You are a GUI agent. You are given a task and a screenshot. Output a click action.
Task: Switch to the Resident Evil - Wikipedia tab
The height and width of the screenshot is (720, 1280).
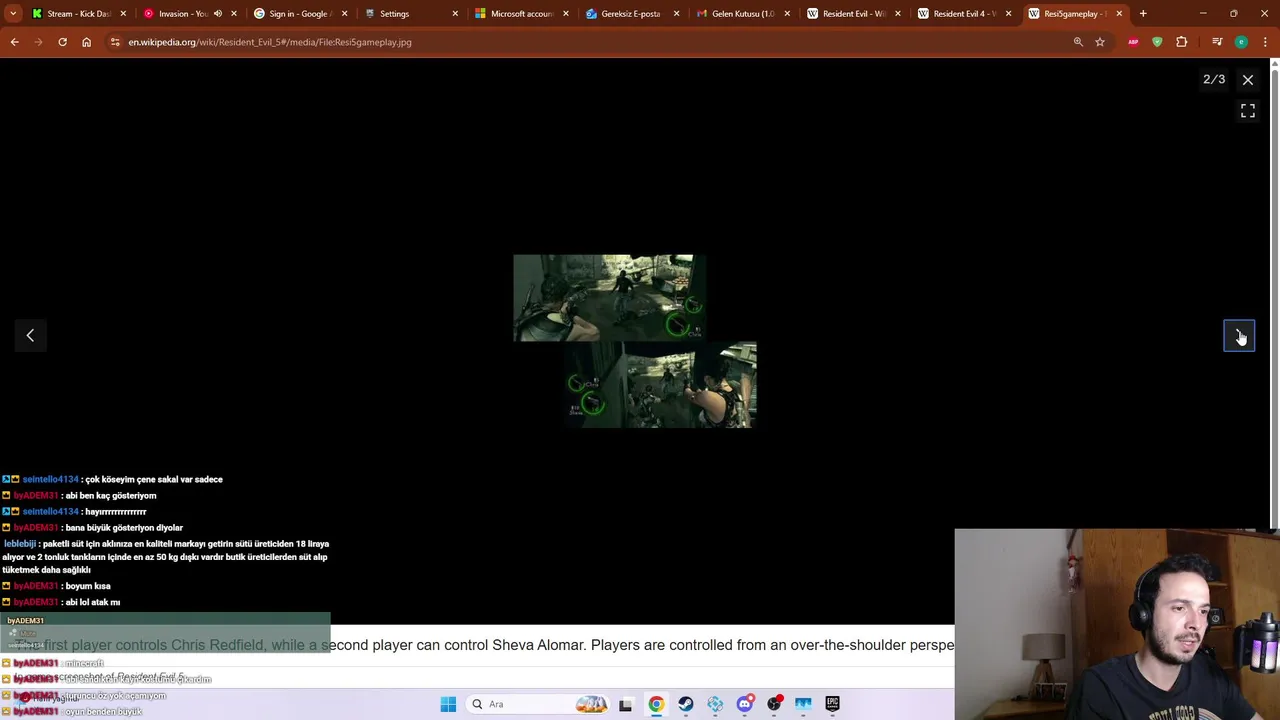[x=853, y=14]
